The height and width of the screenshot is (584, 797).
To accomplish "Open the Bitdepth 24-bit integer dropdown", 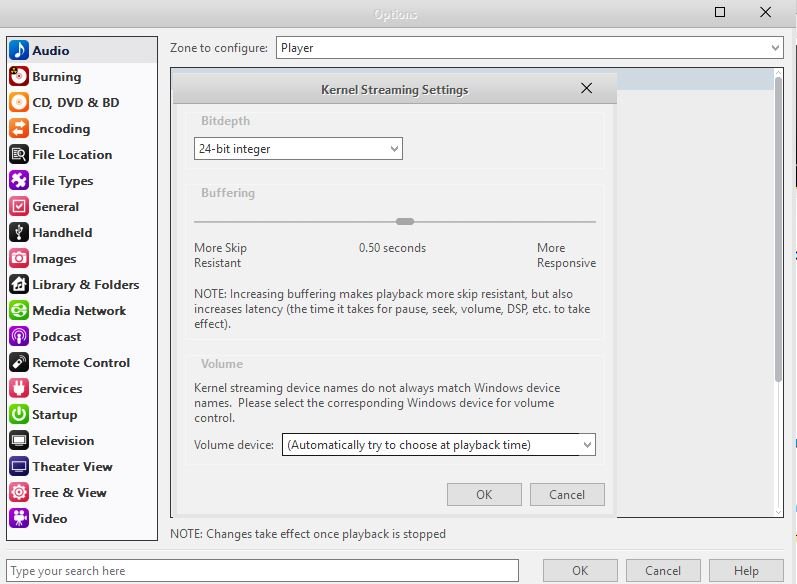I will point(298,149).
